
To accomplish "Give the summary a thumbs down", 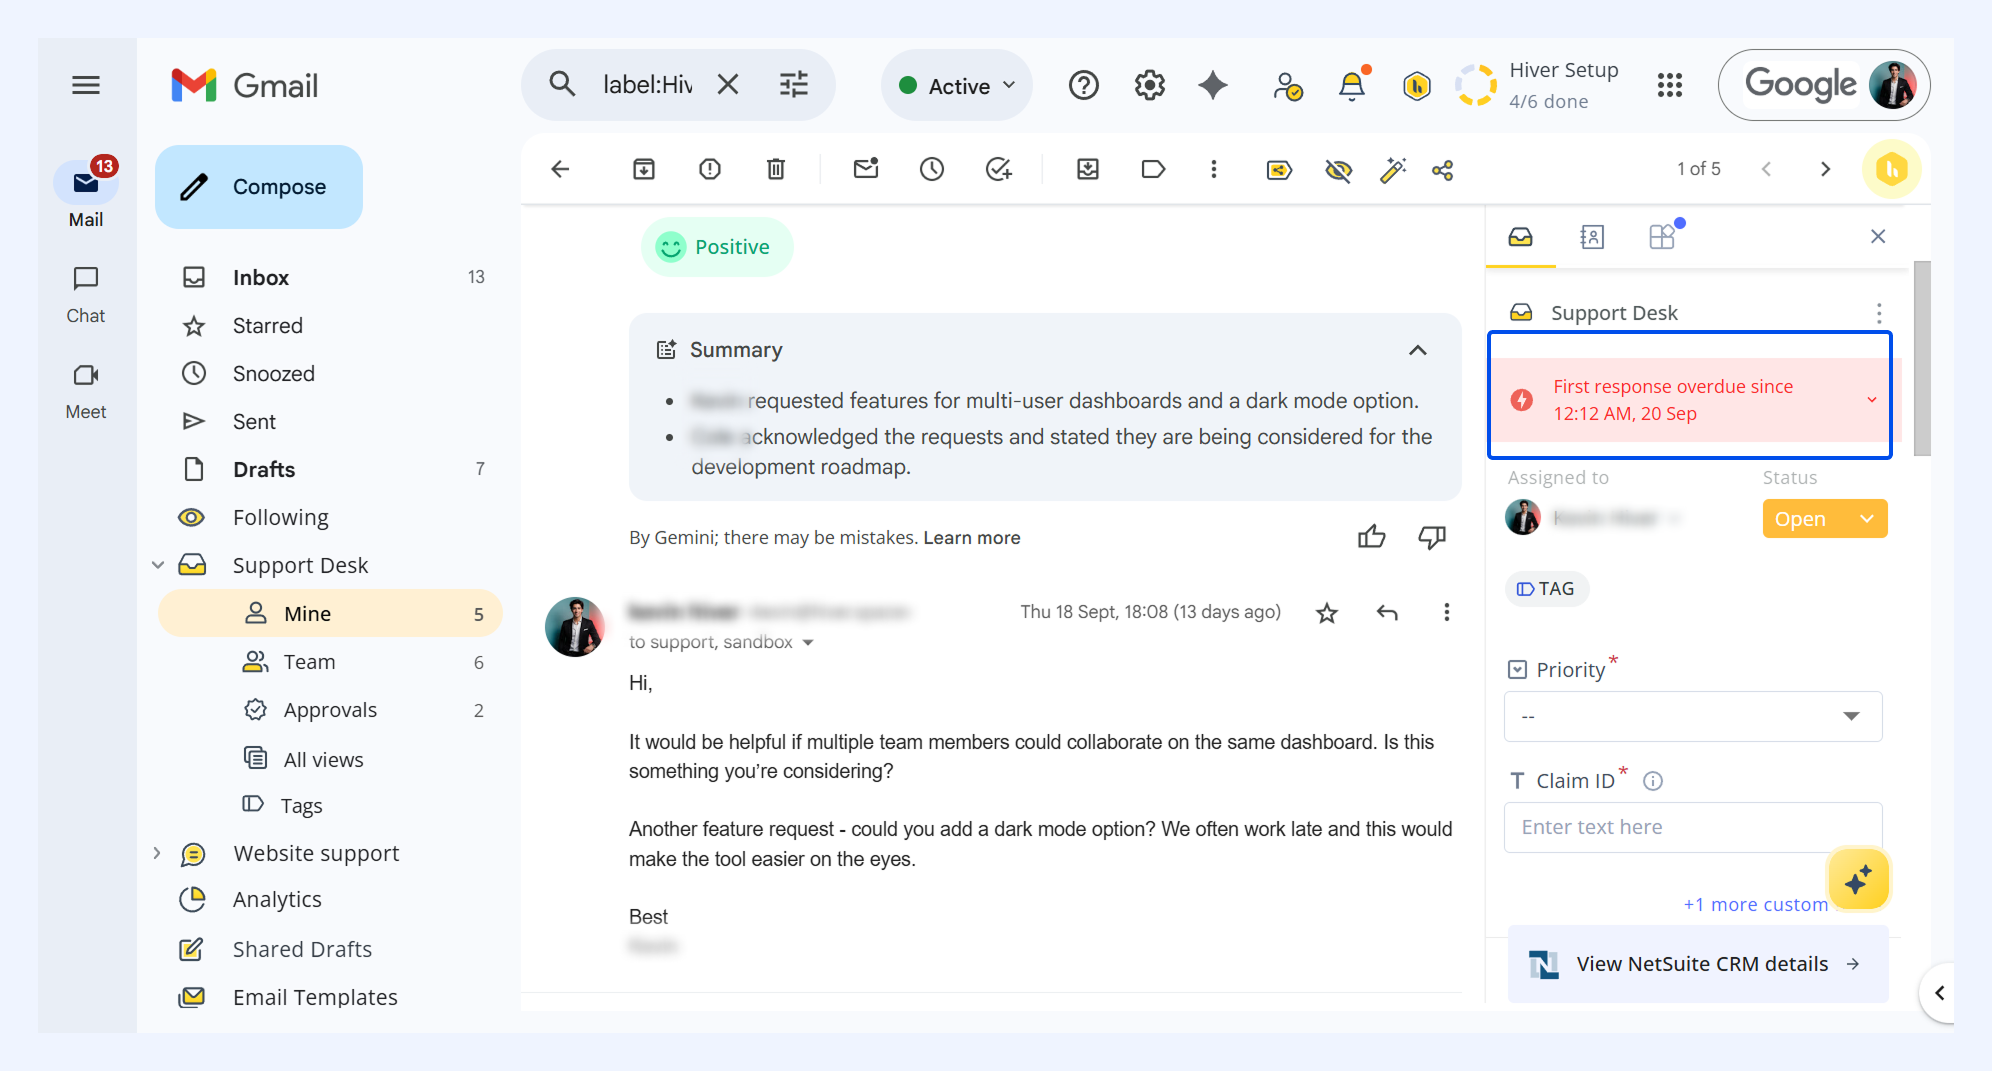I will (x=1432, y=537).
